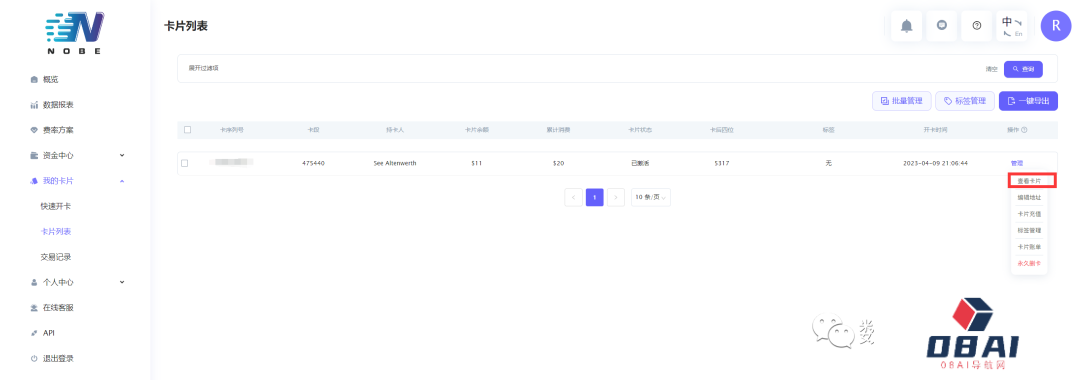
Task: Click balance value $11
Action: point(477,163)
